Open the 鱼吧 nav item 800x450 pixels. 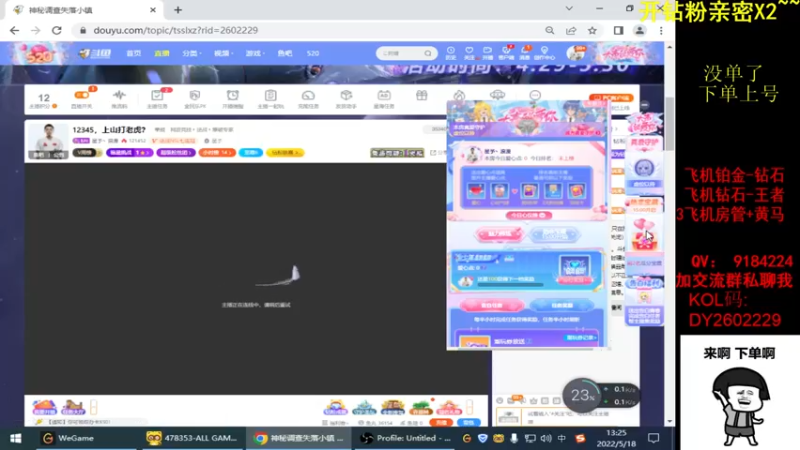285,53
